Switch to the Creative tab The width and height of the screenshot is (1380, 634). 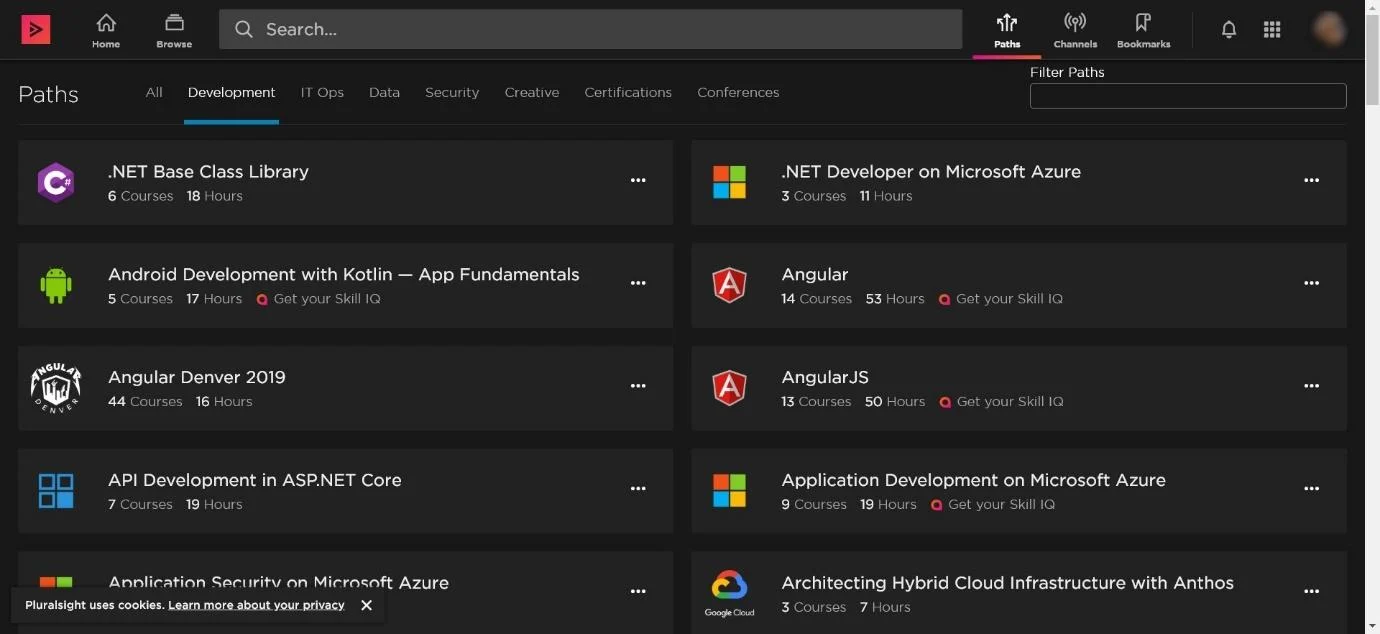(x=532, y=92)
